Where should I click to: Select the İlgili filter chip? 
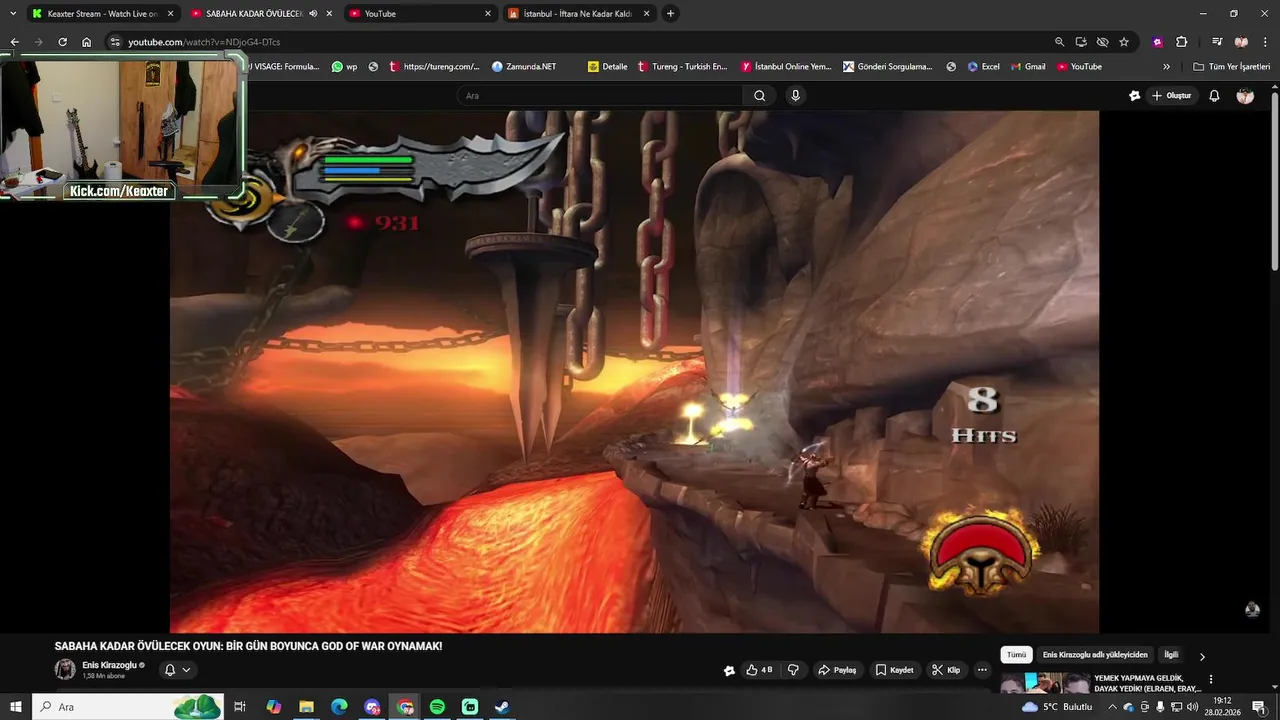click(1171, 655)
